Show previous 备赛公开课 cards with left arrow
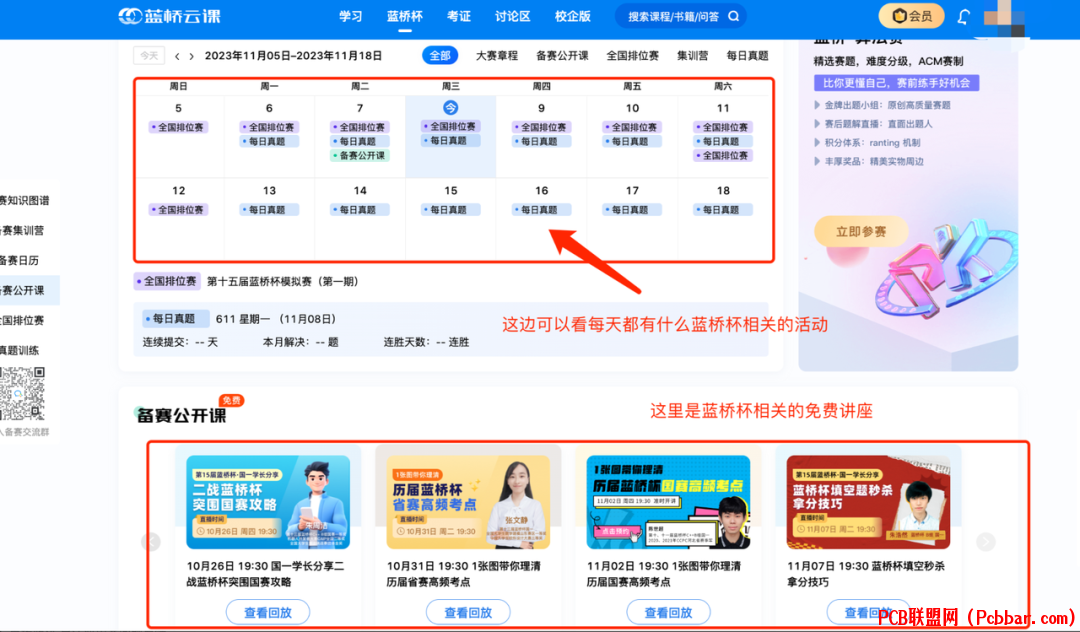 151,542
